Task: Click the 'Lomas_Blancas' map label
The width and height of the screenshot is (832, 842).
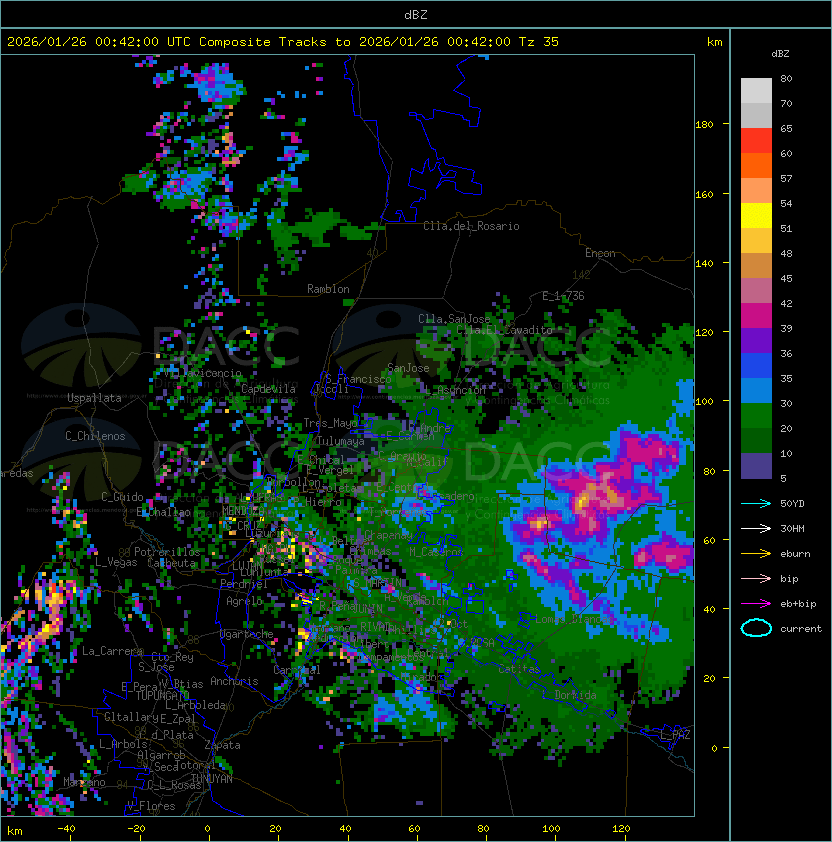Action: pyautogui.click(x=574, y=619)
